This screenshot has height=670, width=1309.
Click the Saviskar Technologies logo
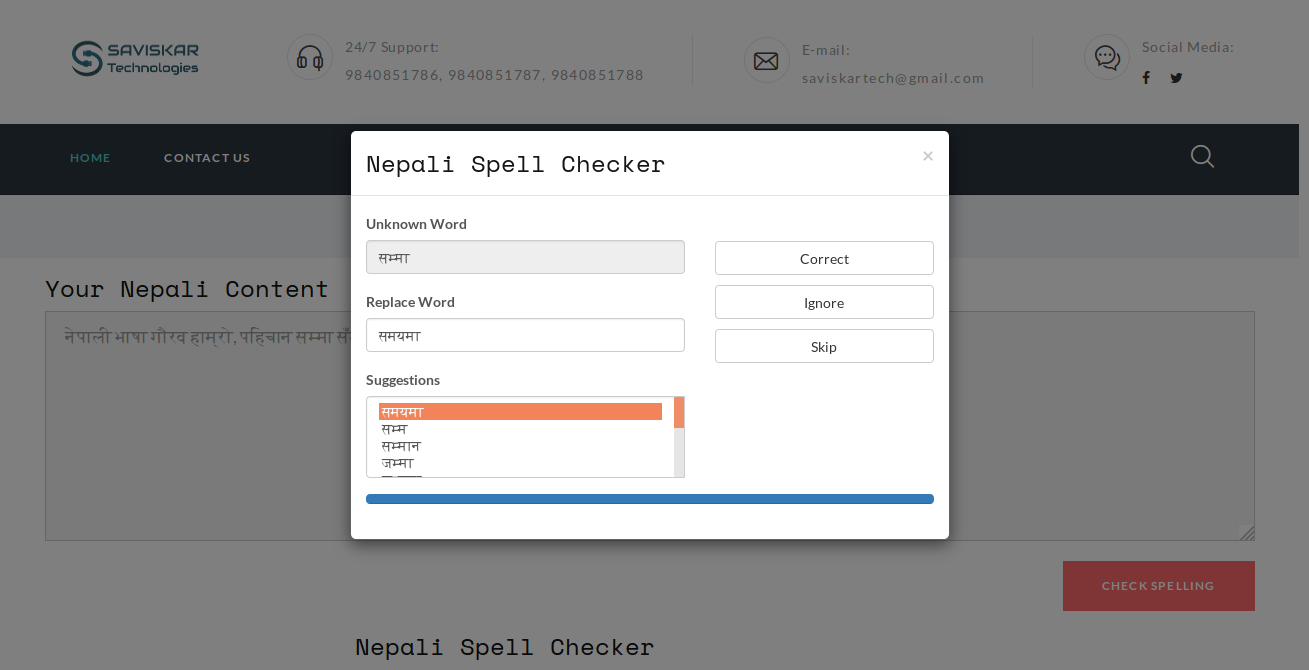134,58
